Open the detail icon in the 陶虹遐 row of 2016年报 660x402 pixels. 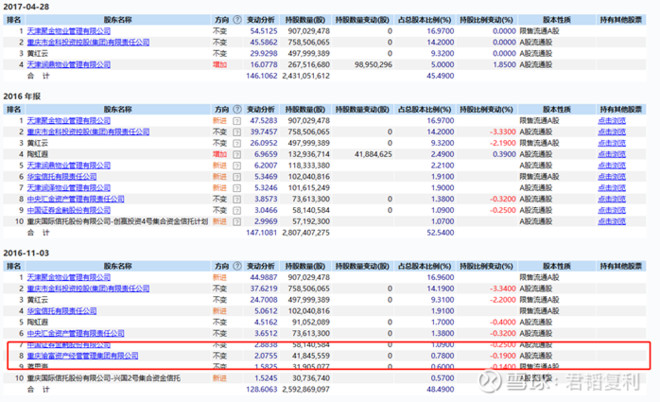tap(237, 154)
